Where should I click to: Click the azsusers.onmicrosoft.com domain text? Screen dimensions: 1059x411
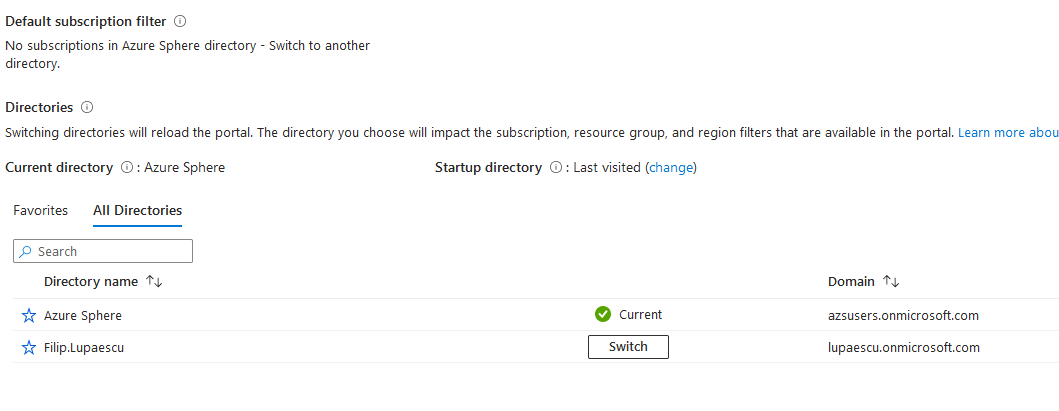pos(904,315)
